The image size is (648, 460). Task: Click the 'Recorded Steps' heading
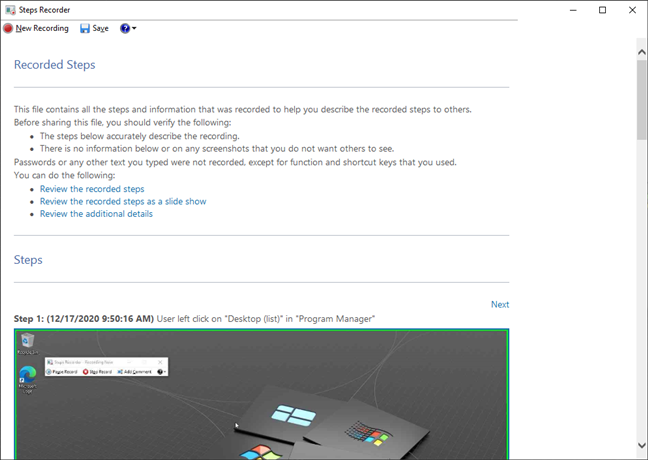pyautogui.click(x=55, y=65)
